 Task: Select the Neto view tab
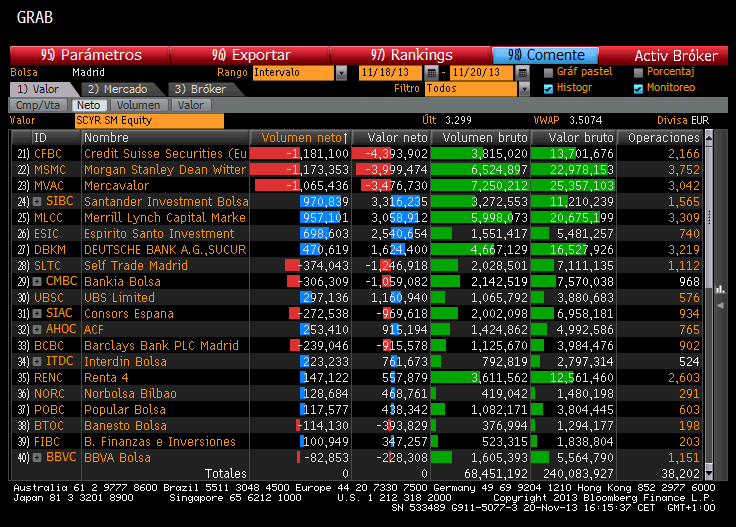89,105
